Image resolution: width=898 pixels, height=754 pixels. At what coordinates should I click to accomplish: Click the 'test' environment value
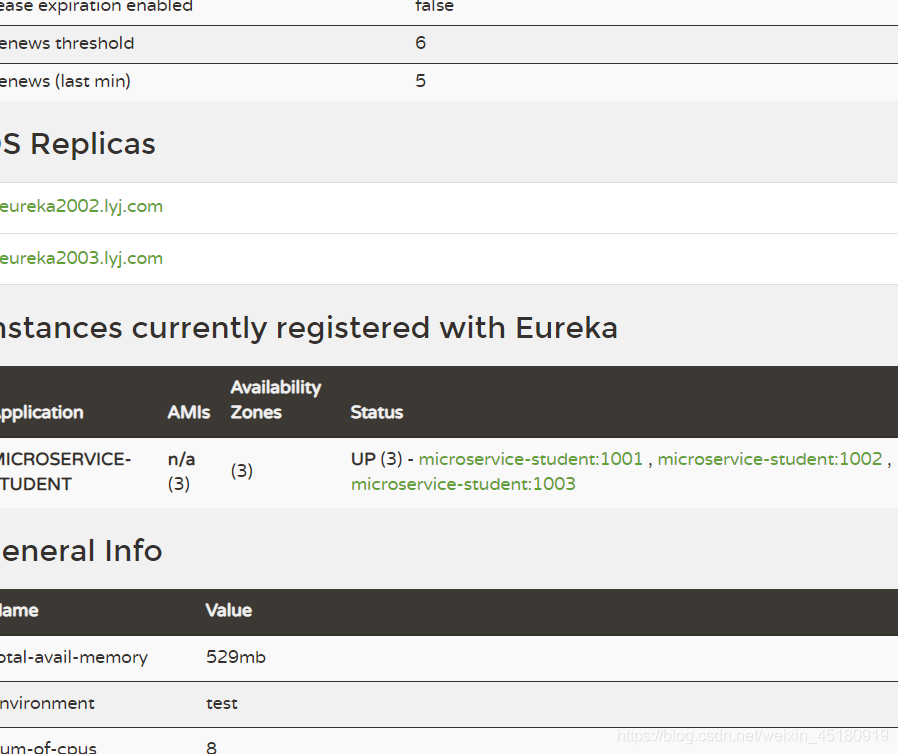coord(222,703)
